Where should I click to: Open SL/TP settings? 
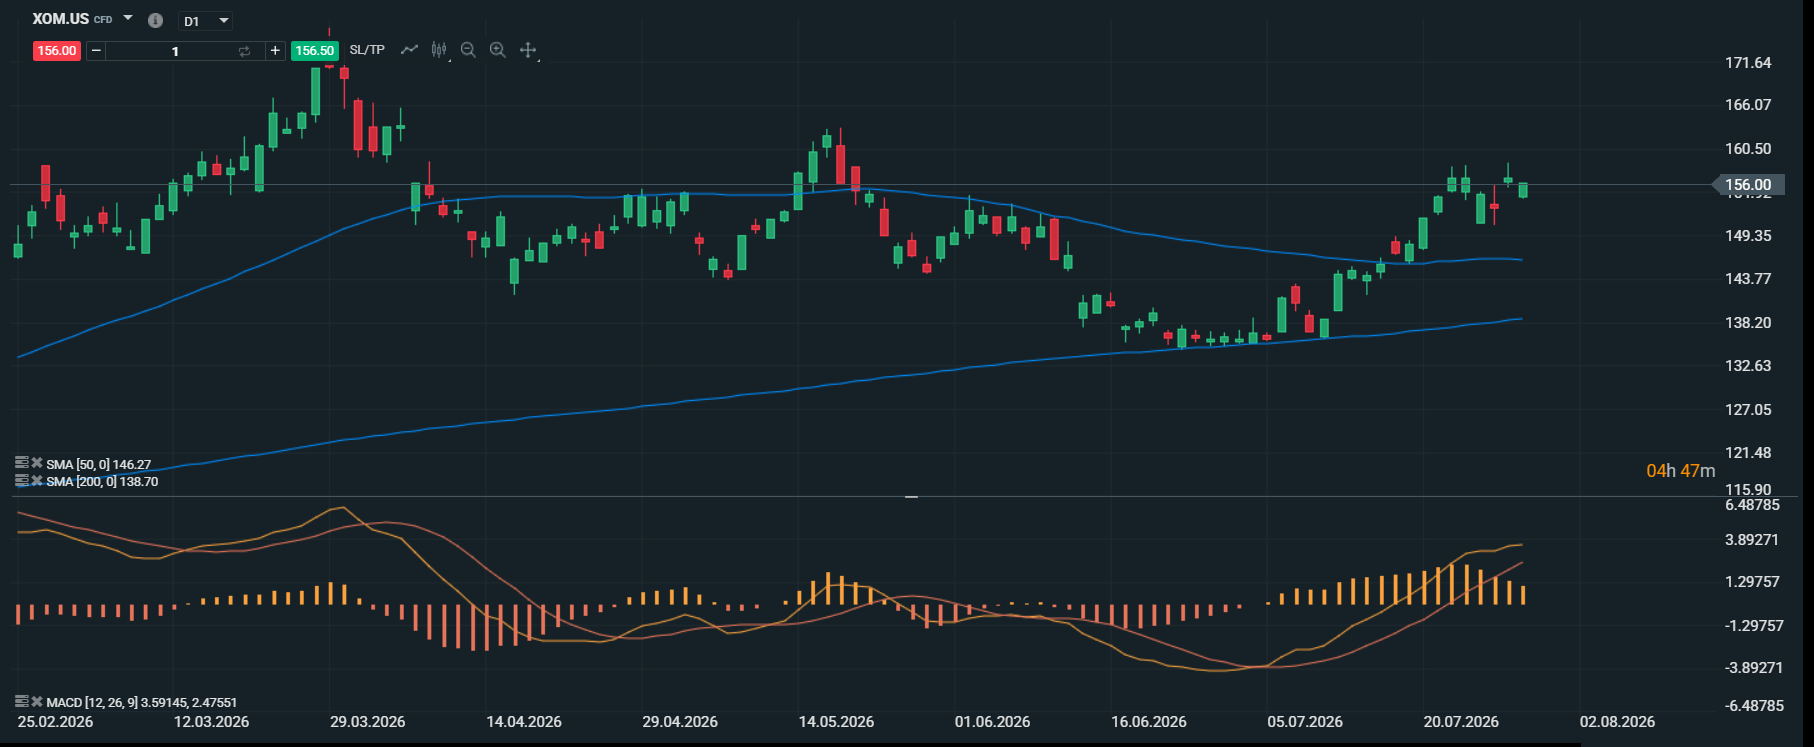pos(367,50)
